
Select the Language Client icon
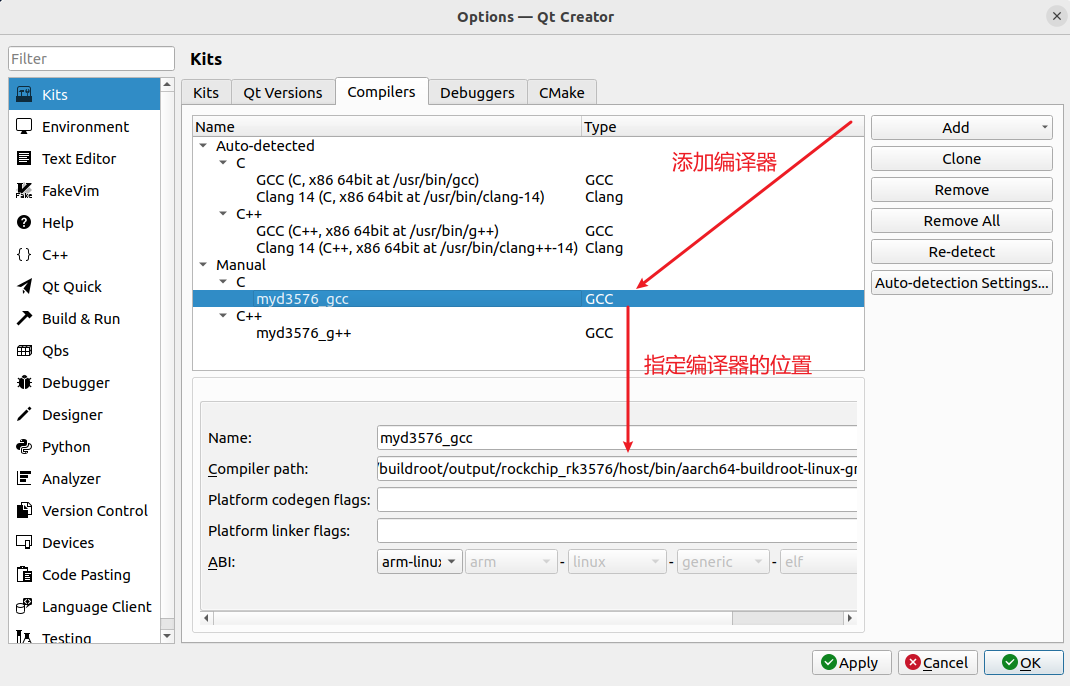click(24, 606)
